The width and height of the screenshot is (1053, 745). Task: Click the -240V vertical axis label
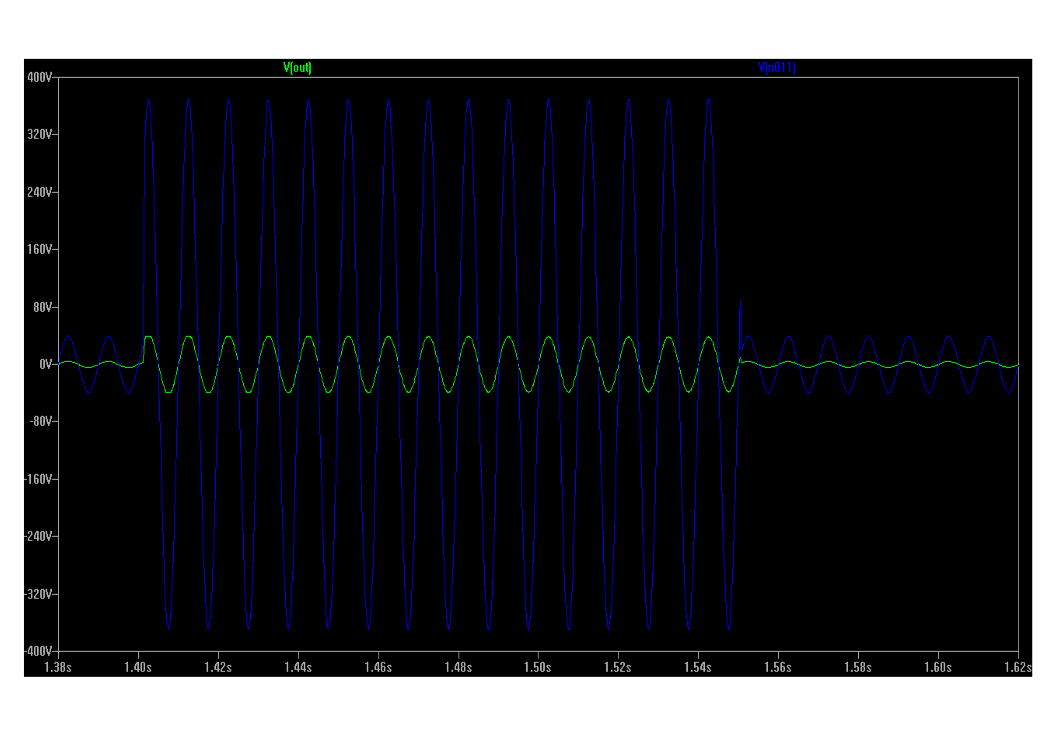[38, 537]
